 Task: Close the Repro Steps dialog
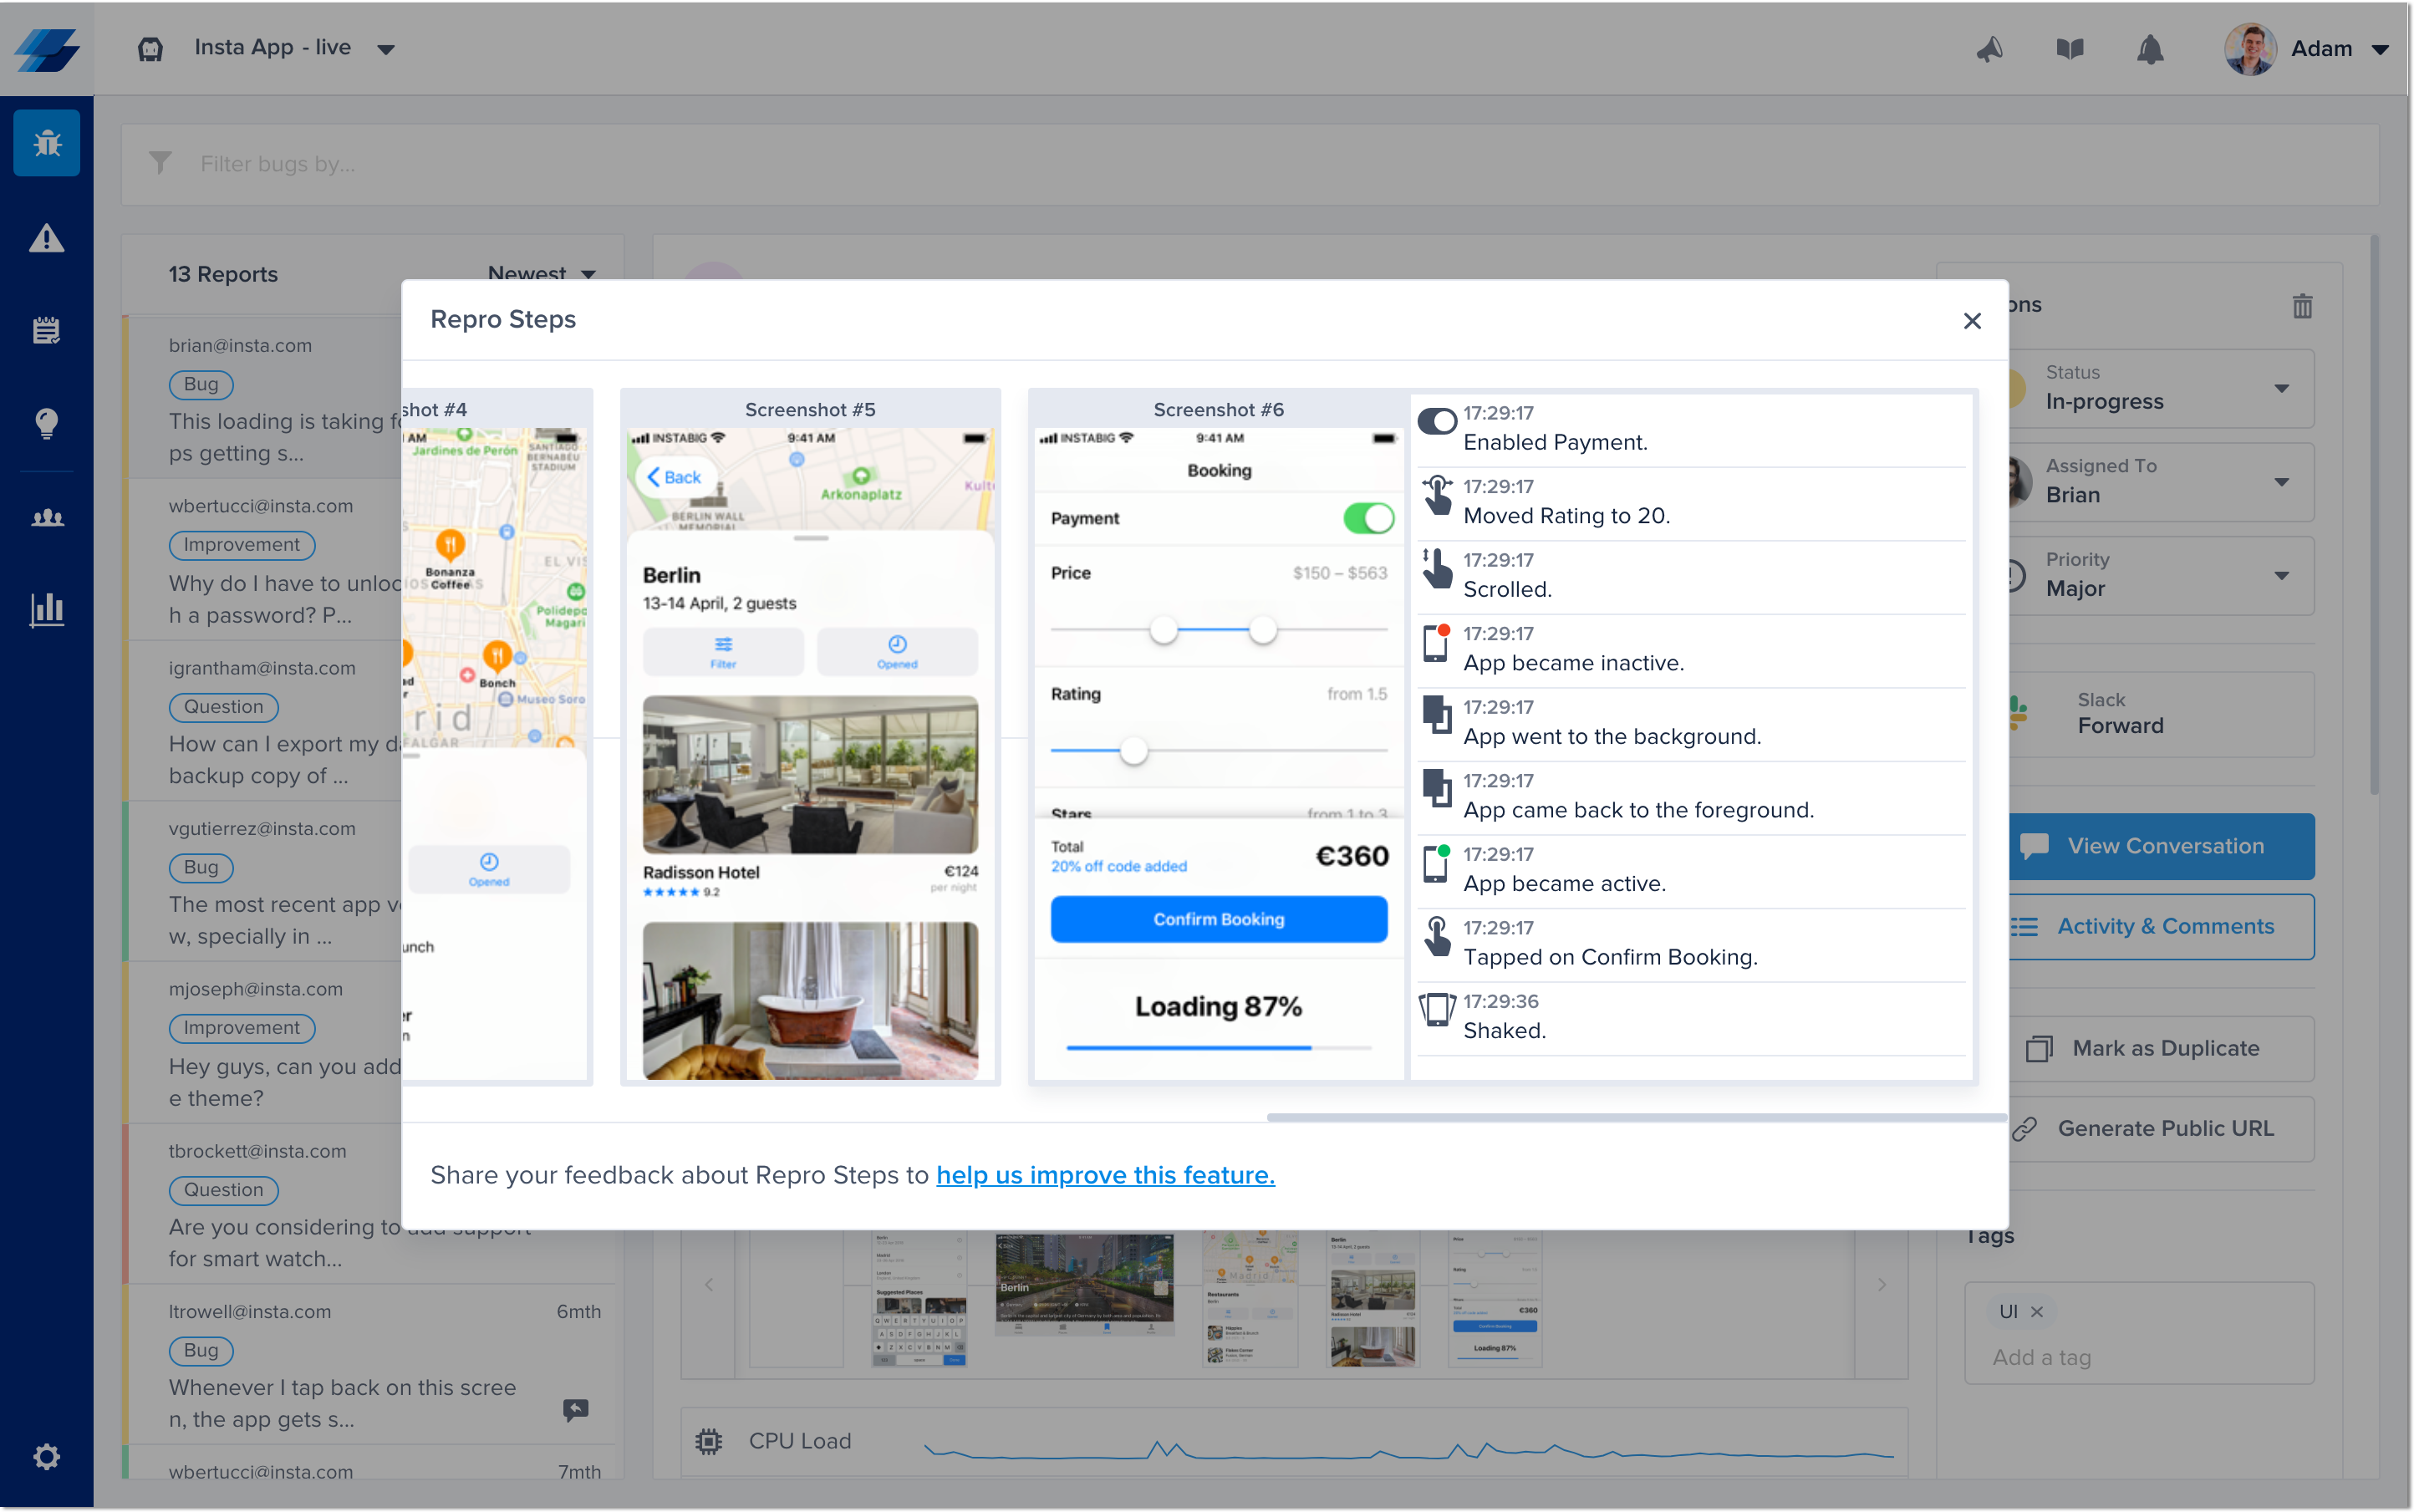1972,321
